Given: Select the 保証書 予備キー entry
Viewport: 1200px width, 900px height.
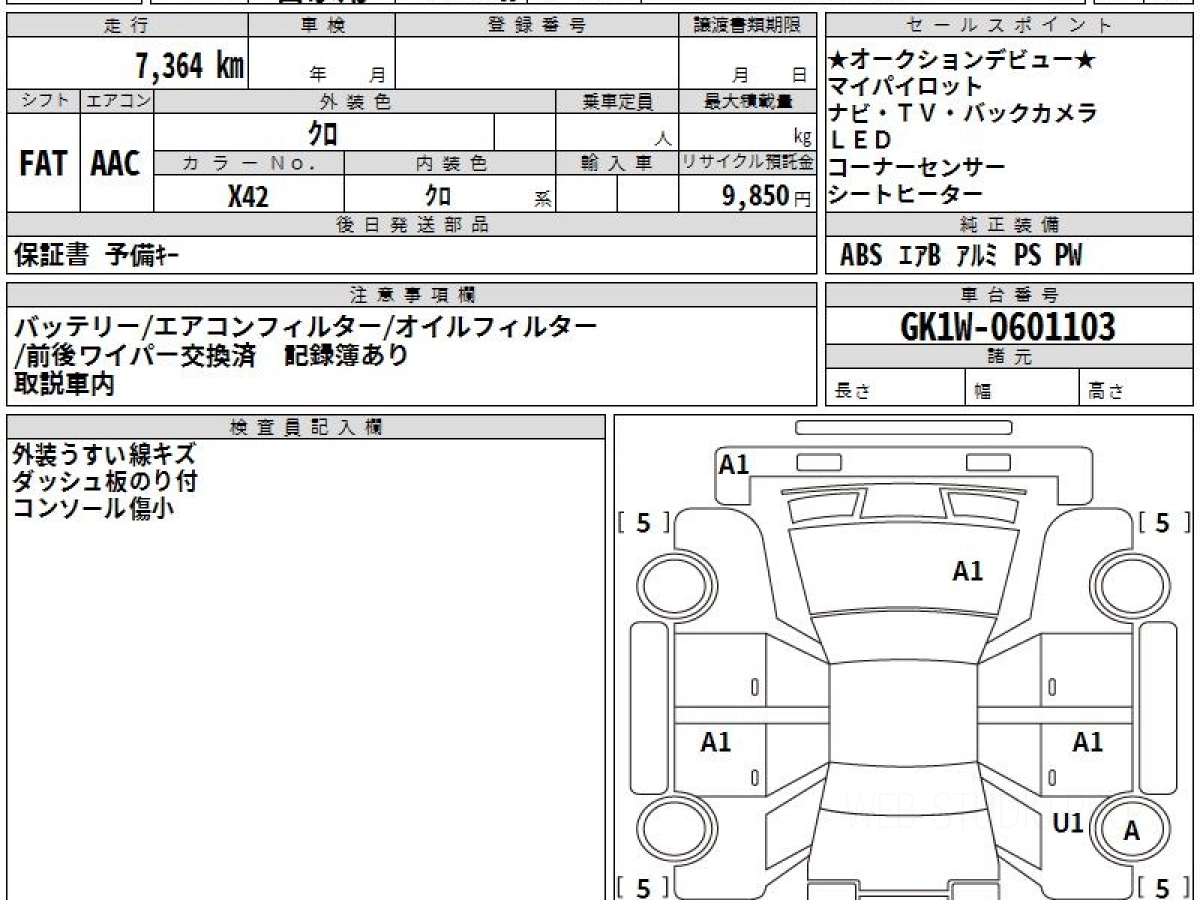Looking at the screenshot, I should (x=96, y=256).
